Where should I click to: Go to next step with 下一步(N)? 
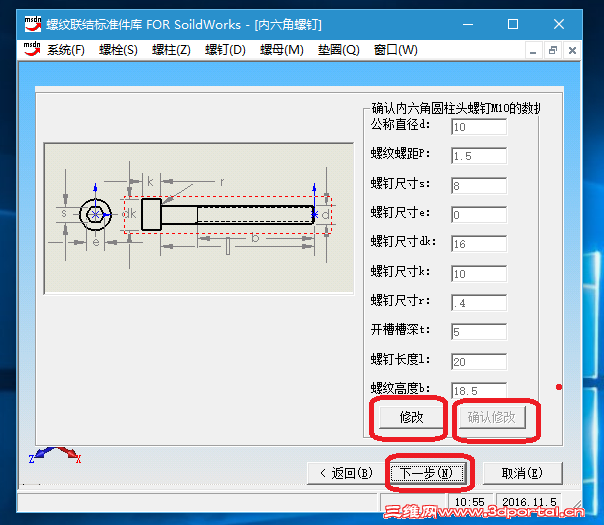click(426, 473)
